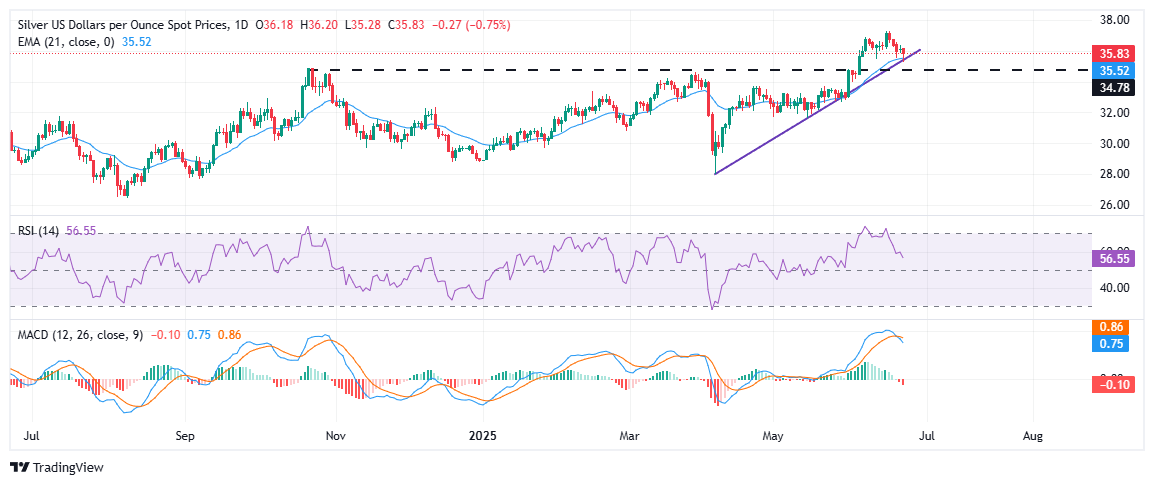1154x485 pixels.
Task: Click the TradingView logo icon
Action: click(x=19, y=467)
